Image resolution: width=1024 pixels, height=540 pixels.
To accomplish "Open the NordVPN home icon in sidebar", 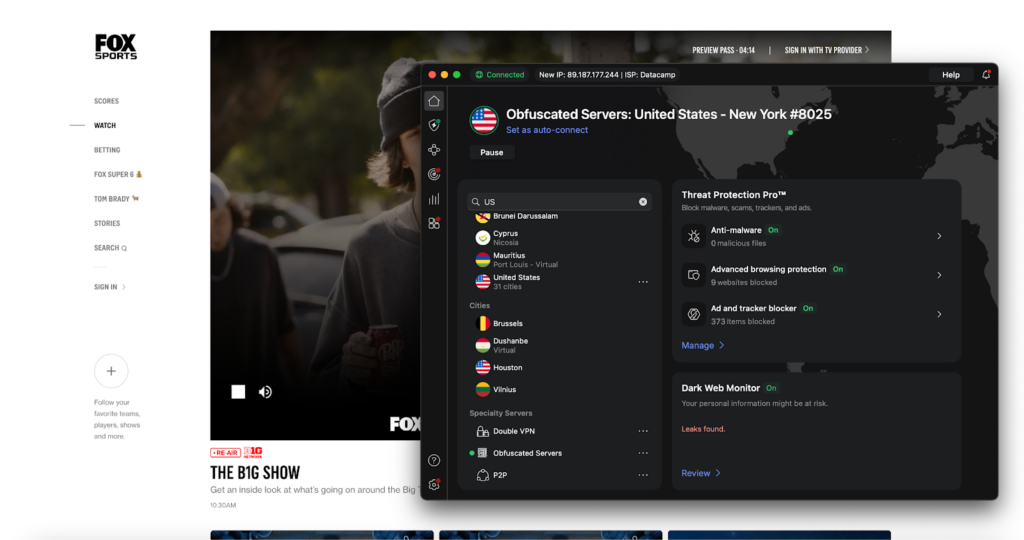I will (434, 101).
